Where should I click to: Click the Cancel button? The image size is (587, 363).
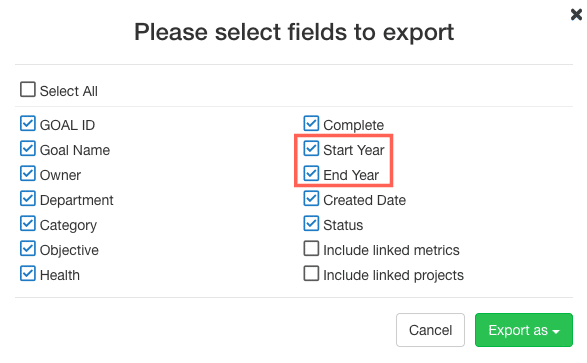pos(430,330)
